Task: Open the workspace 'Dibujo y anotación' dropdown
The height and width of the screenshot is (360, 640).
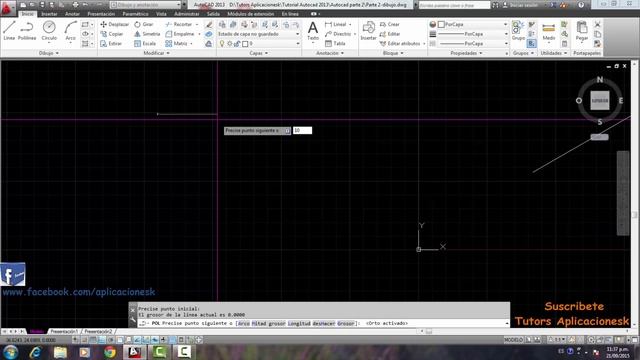Action: 145,5
